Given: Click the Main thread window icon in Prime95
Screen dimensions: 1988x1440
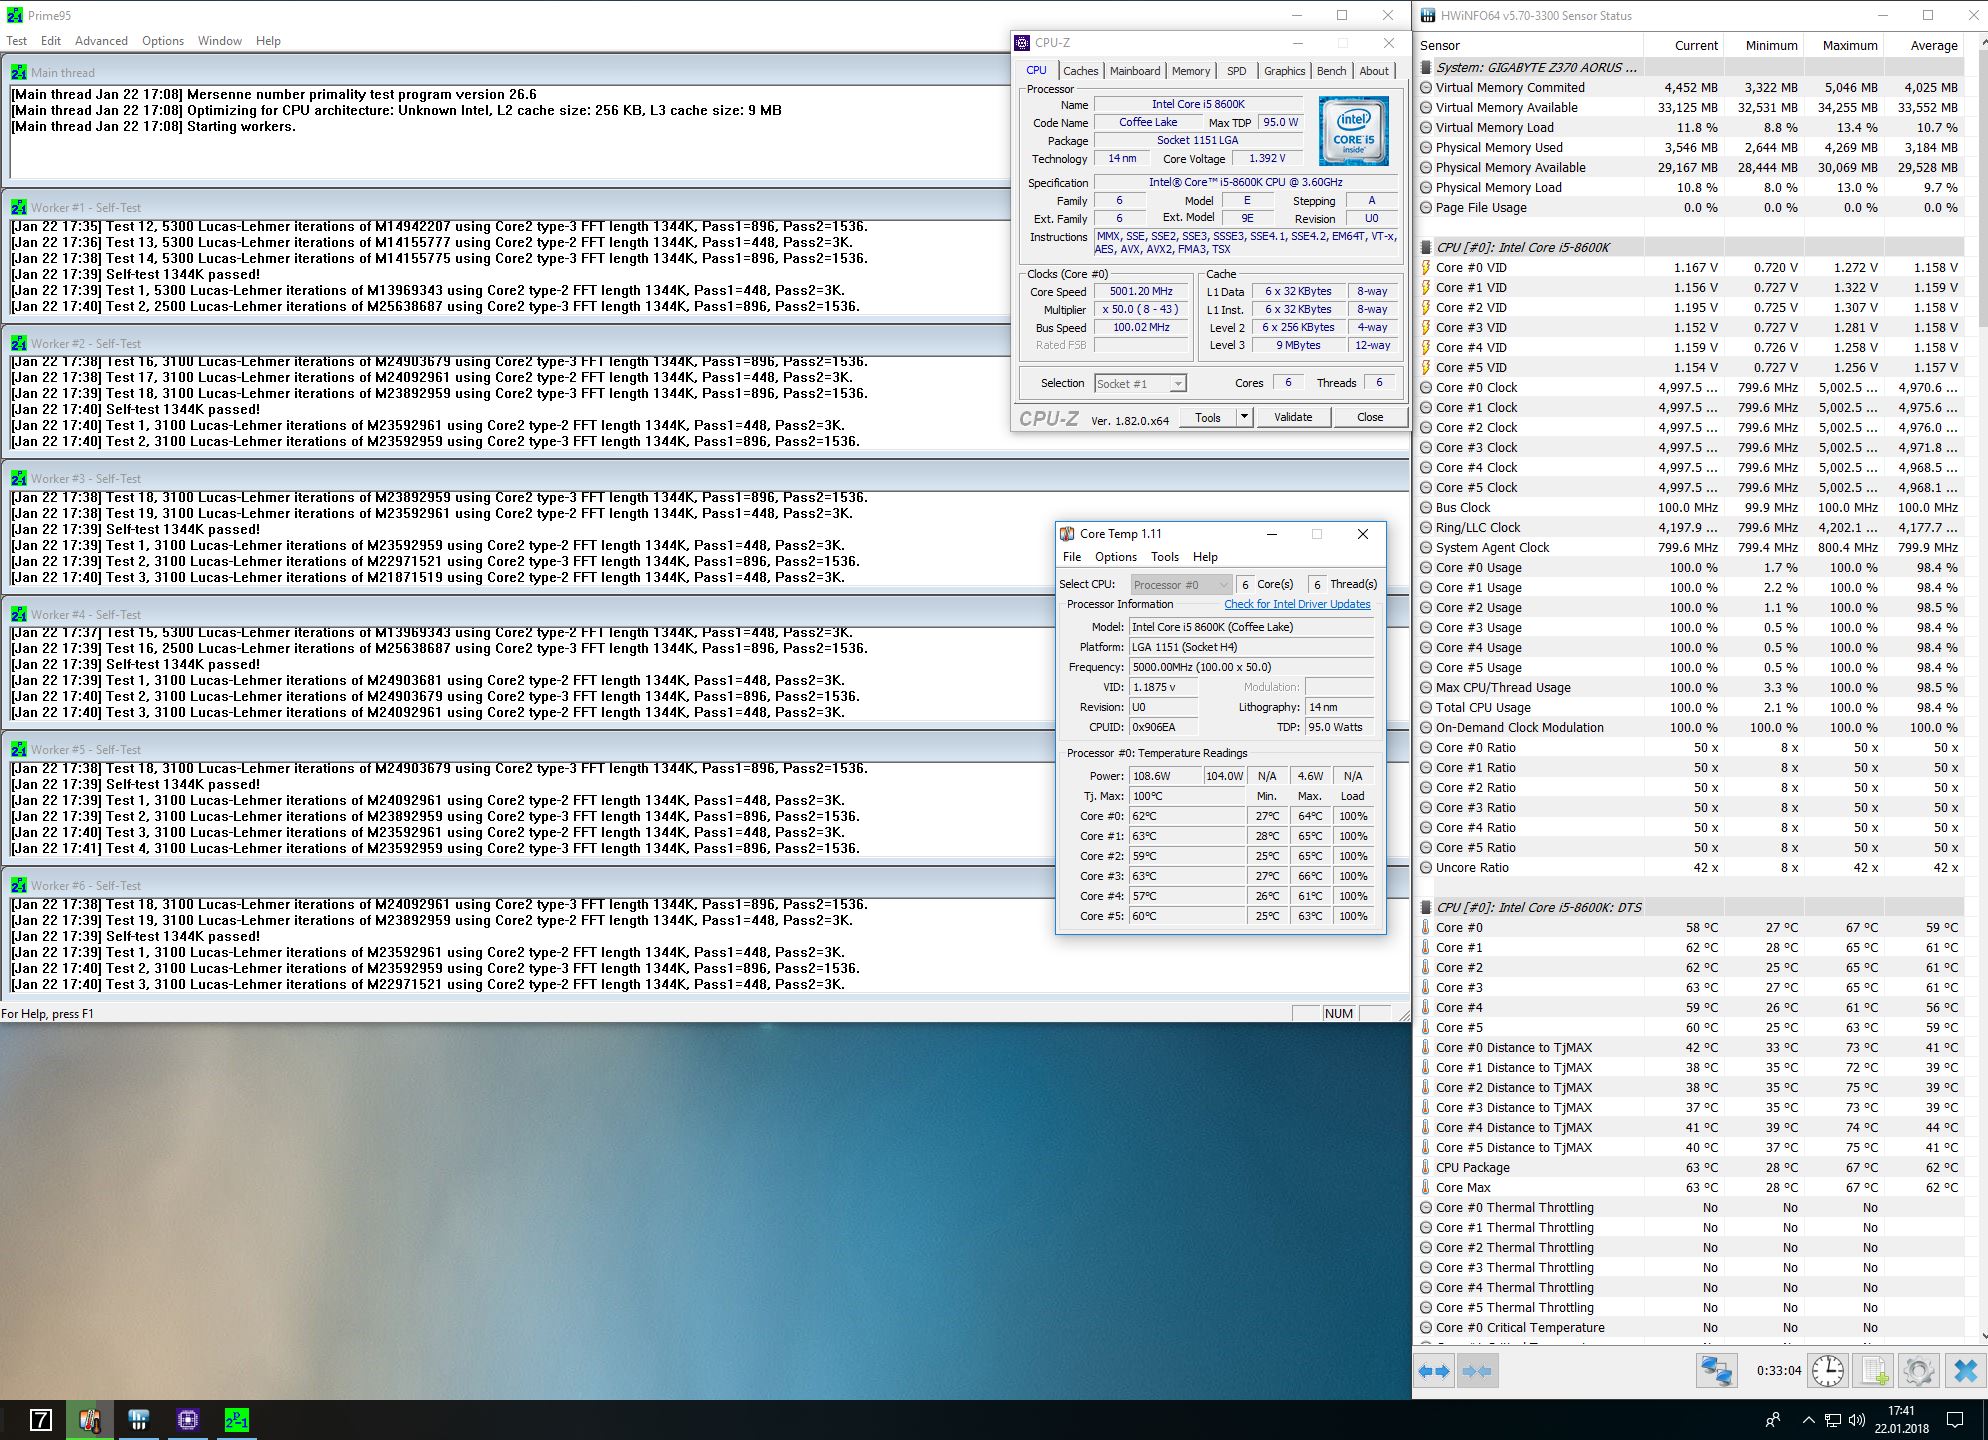Looking at the screenshot, I should click(19, 72).
